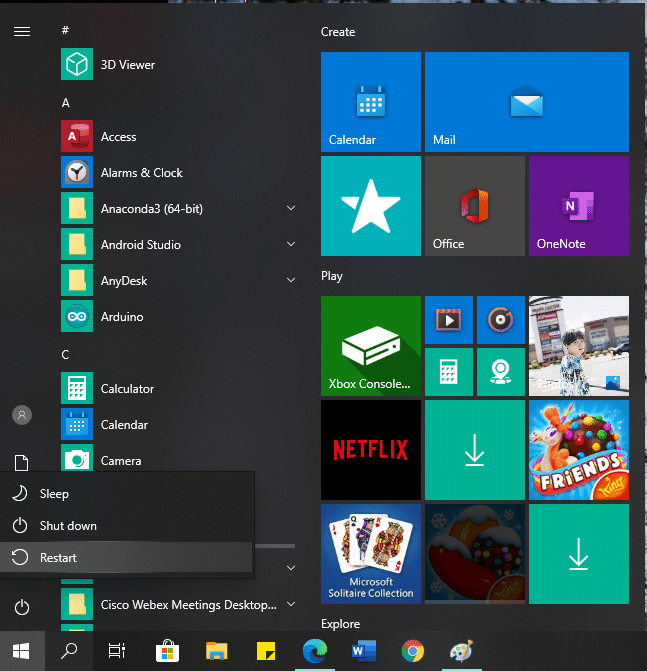Open Microsoft Solitaire Collection tile
This screenshot has height=671, width=647.
tap(371, 554)
